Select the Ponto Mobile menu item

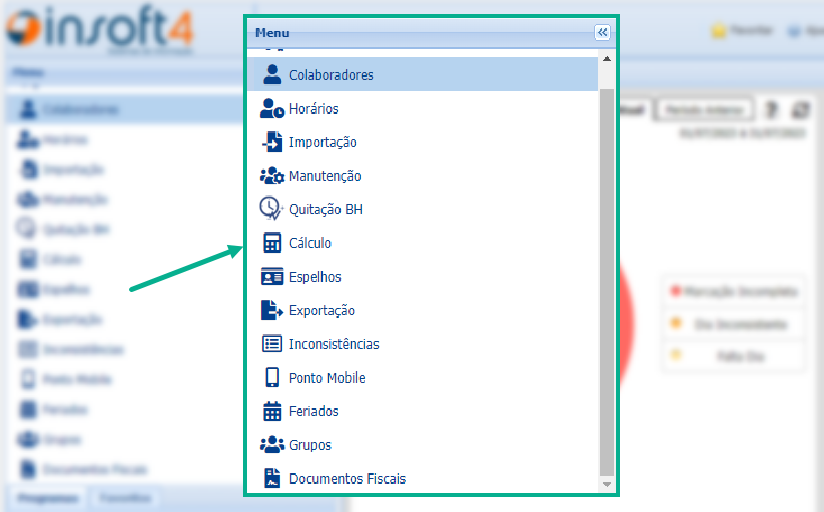(326, 378)
